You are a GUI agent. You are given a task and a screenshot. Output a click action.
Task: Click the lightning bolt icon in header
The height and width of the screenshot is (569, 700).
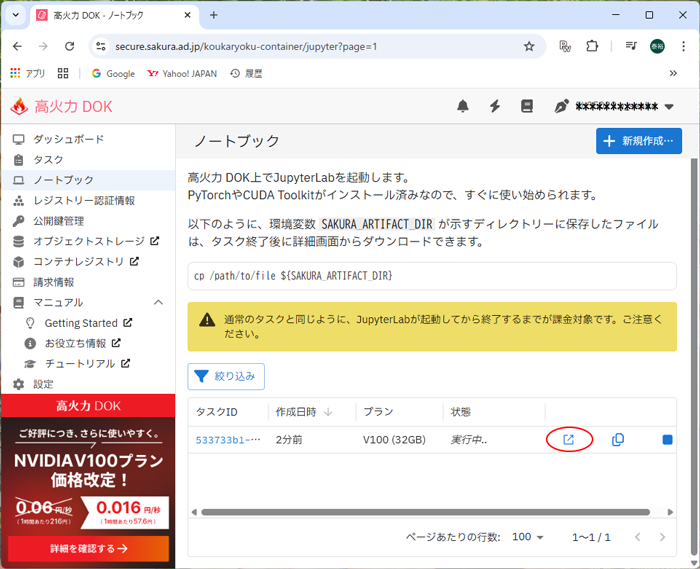pyautogui.click(x=495, y=106)
